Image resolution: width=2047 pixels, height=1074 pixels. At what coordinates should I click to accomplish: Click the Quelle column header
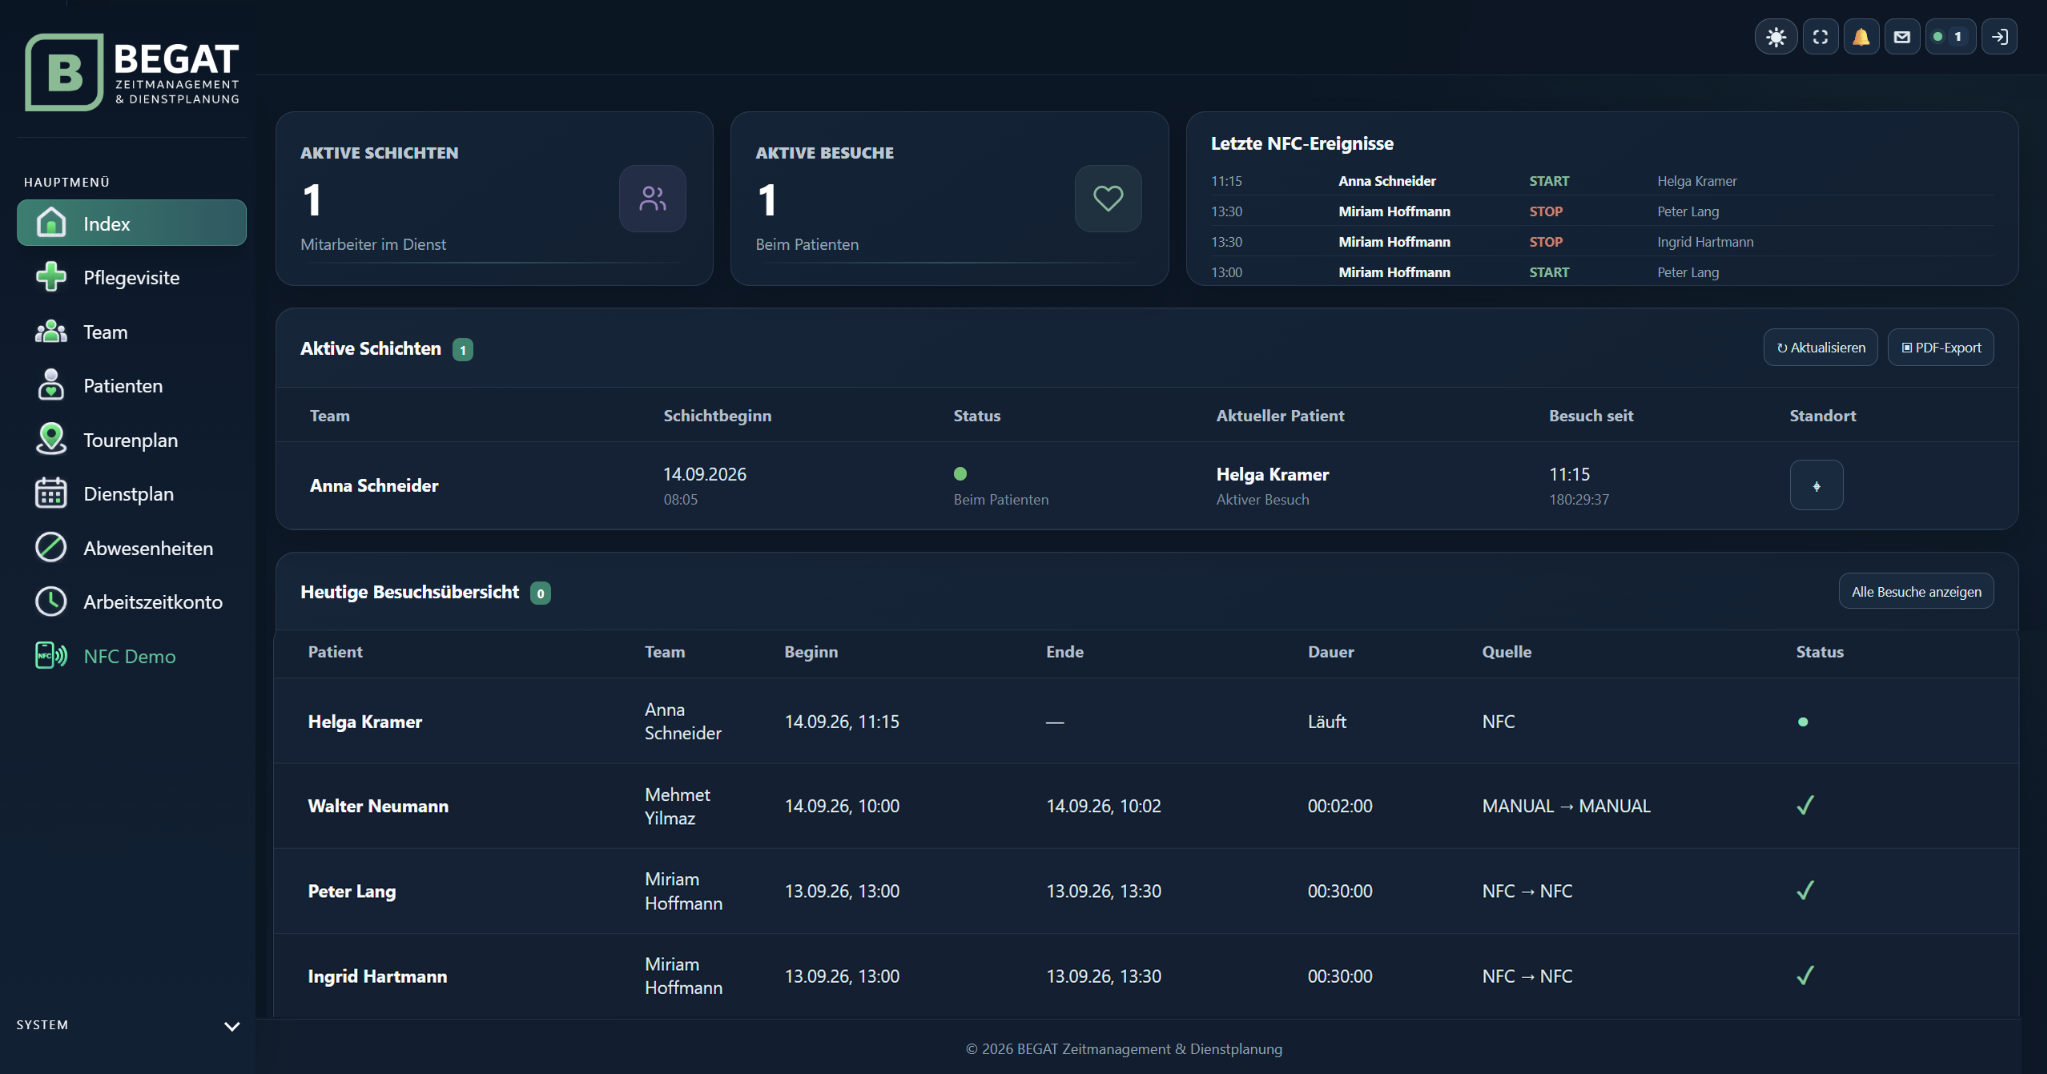pos(1506,651)
